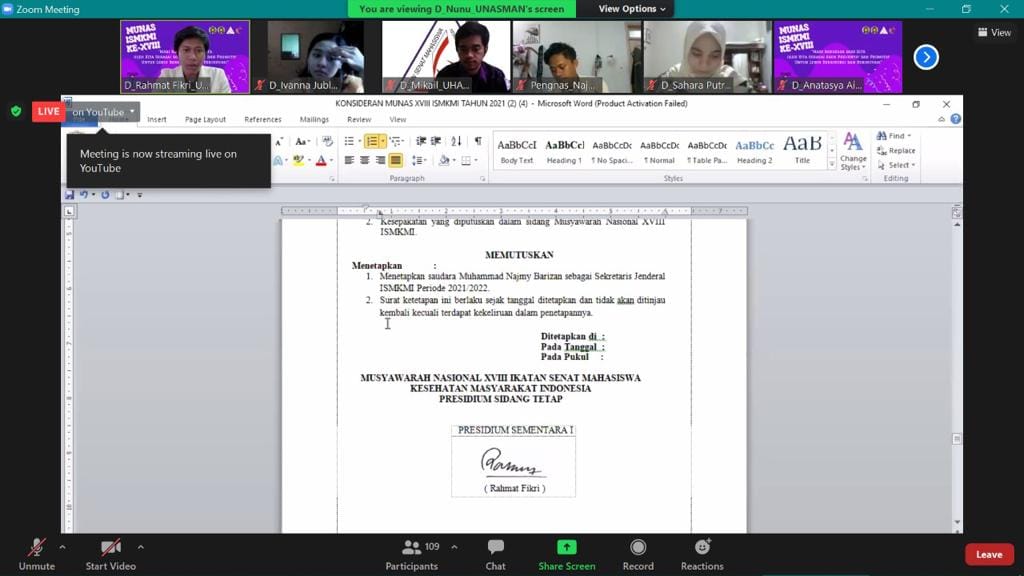The image size is (1024, 576).
Task: Switch to the References tab in Word
Action: click(263, 119)
